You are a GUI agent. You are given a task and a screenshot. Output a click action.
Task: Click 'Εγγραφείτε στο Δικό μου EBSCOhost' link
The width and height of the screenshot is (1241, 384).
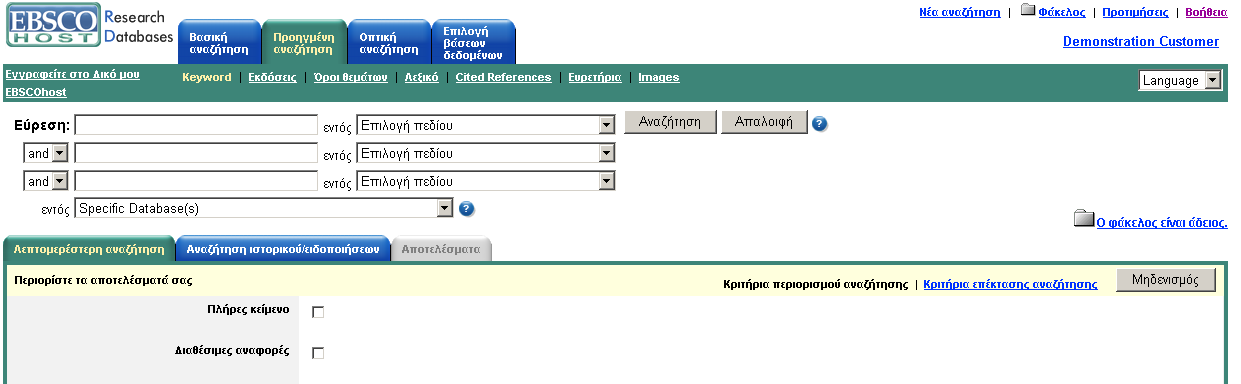pos(72,82)
